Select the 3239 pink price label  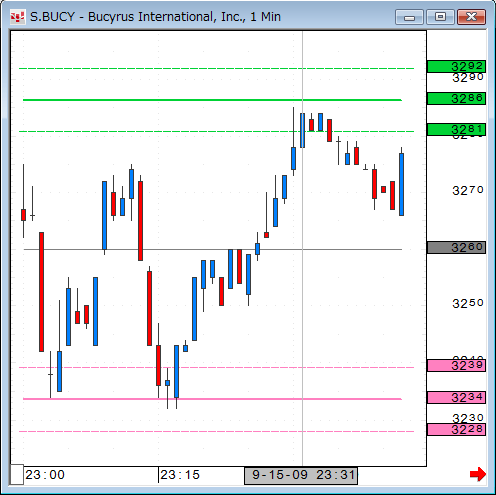(456, 366)
